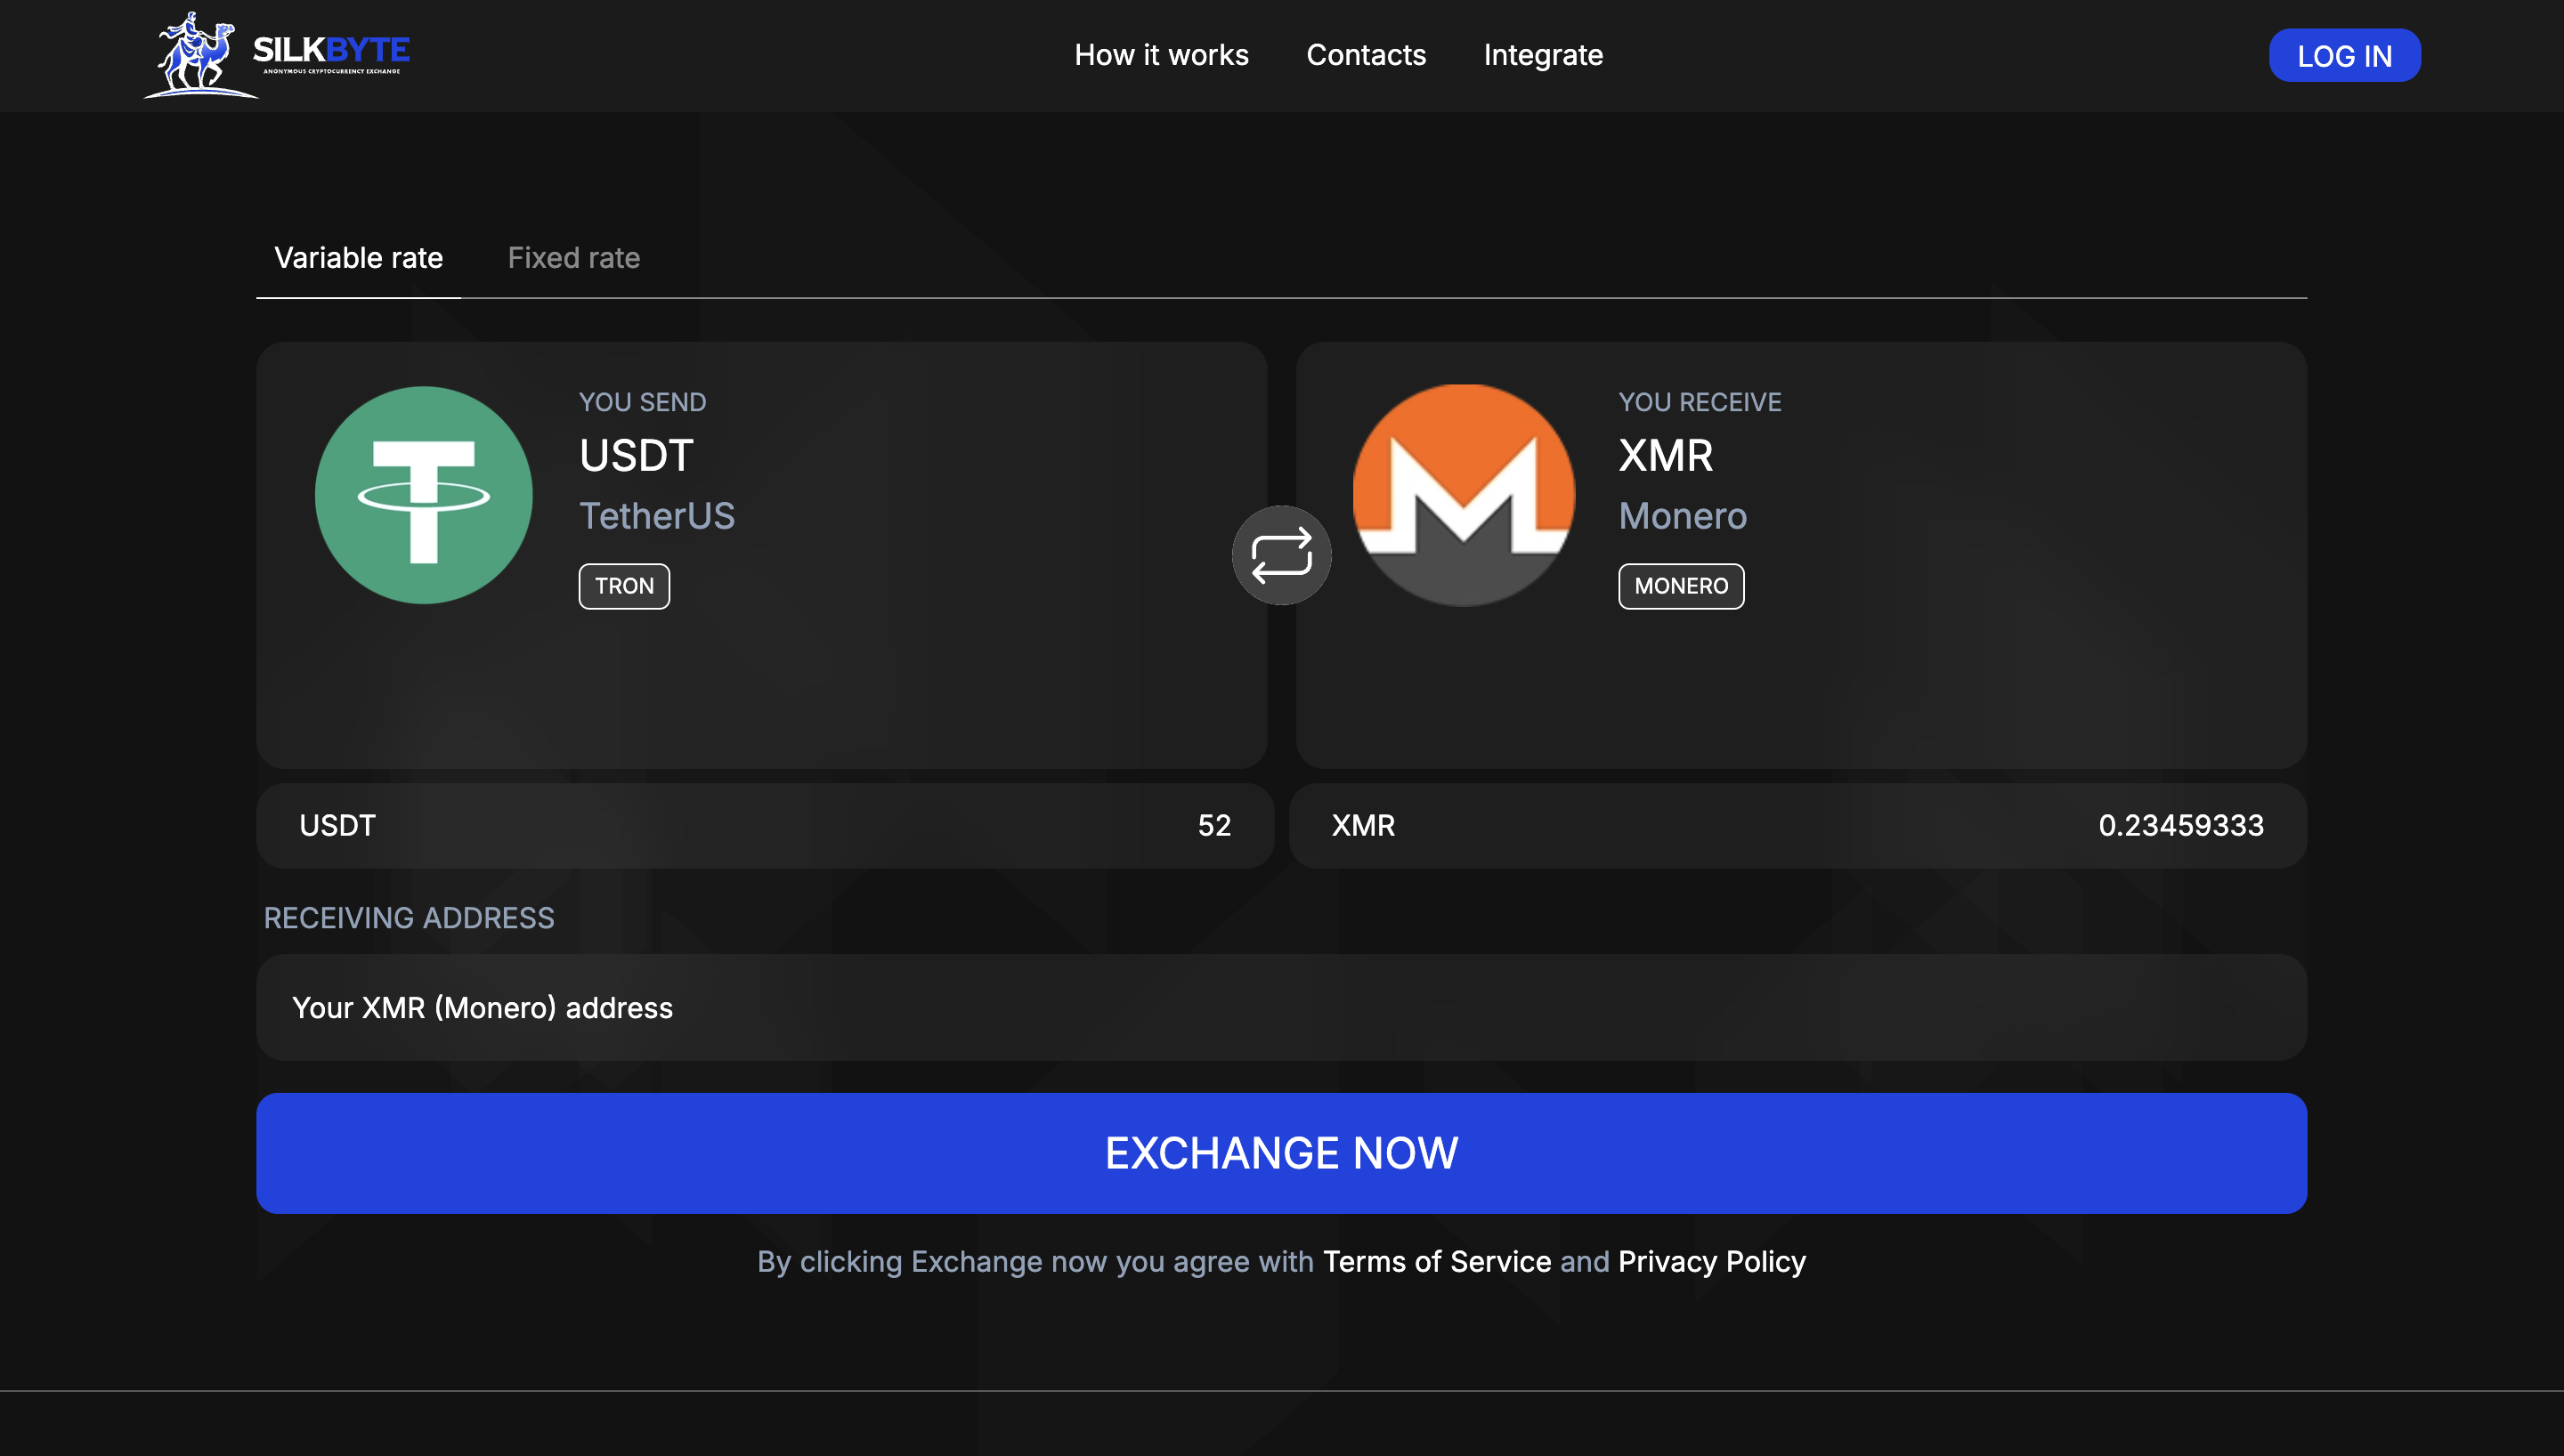Open the Privacy Policy link
The height and width of the screenshot is (1456, 2564).
pos(1712,1262)
